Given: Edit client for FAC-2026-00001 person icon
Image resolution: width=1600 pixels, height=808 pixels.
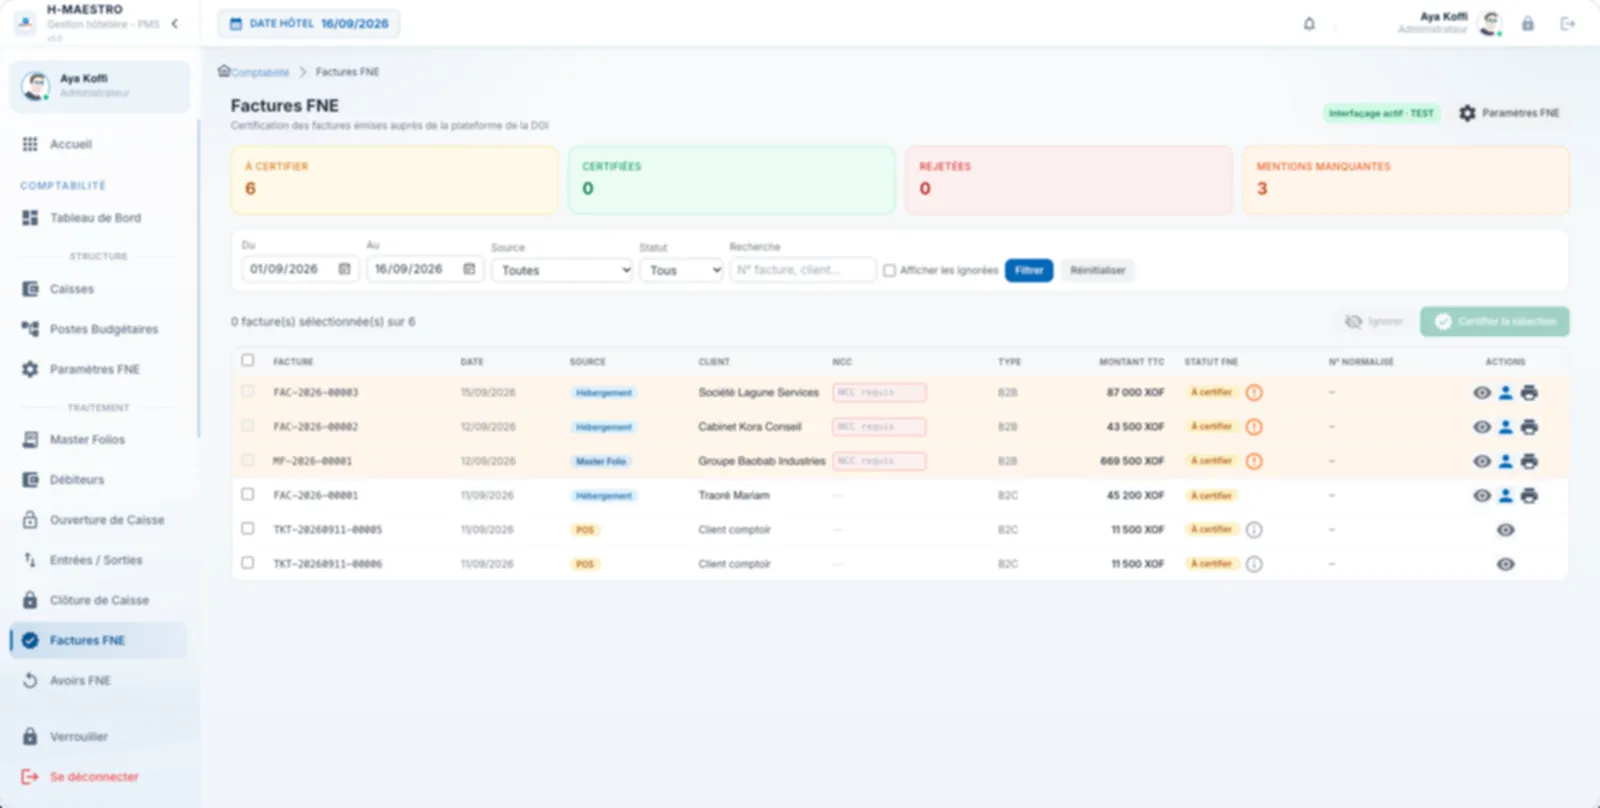Looking at the screenshot, I should click(x=1505, y=495).
